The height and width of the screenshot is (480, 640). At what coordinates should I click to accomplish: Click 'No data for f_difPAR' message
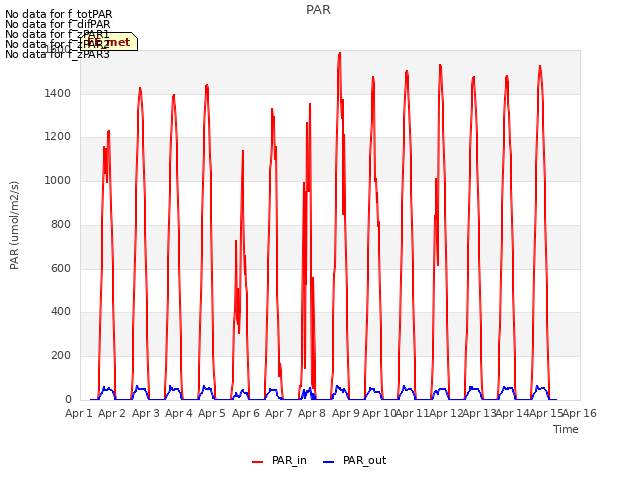(x=58, y=24)
